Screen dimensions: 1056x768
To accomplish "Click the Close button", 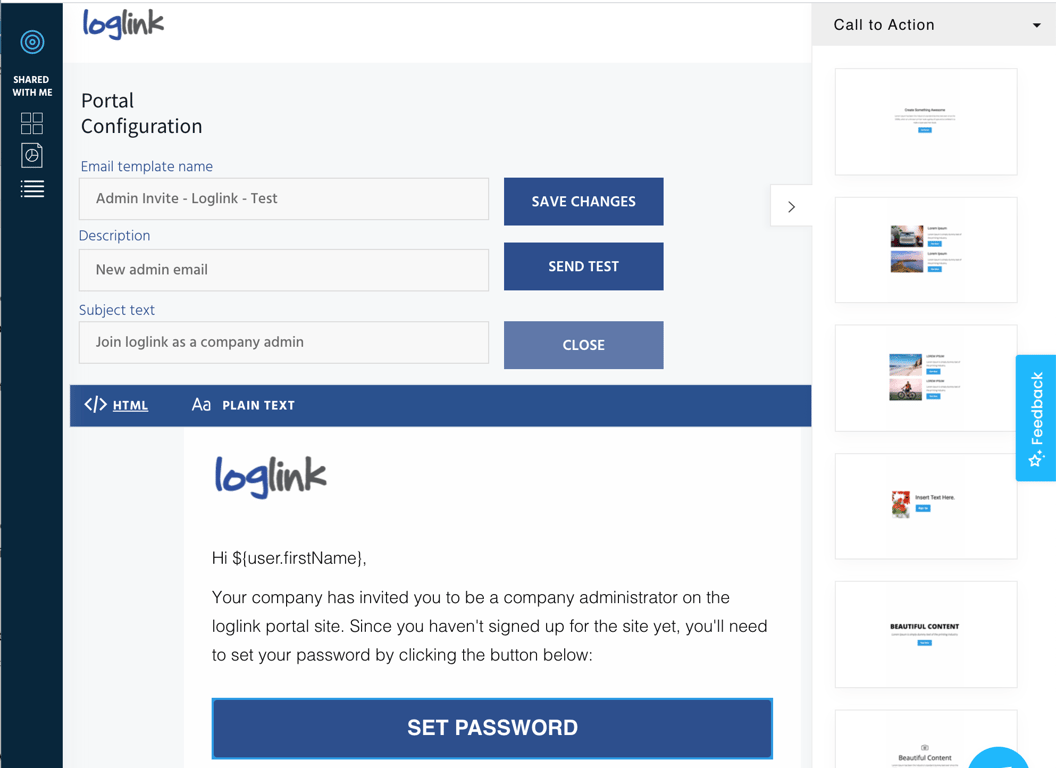I will tap(583, 345).
